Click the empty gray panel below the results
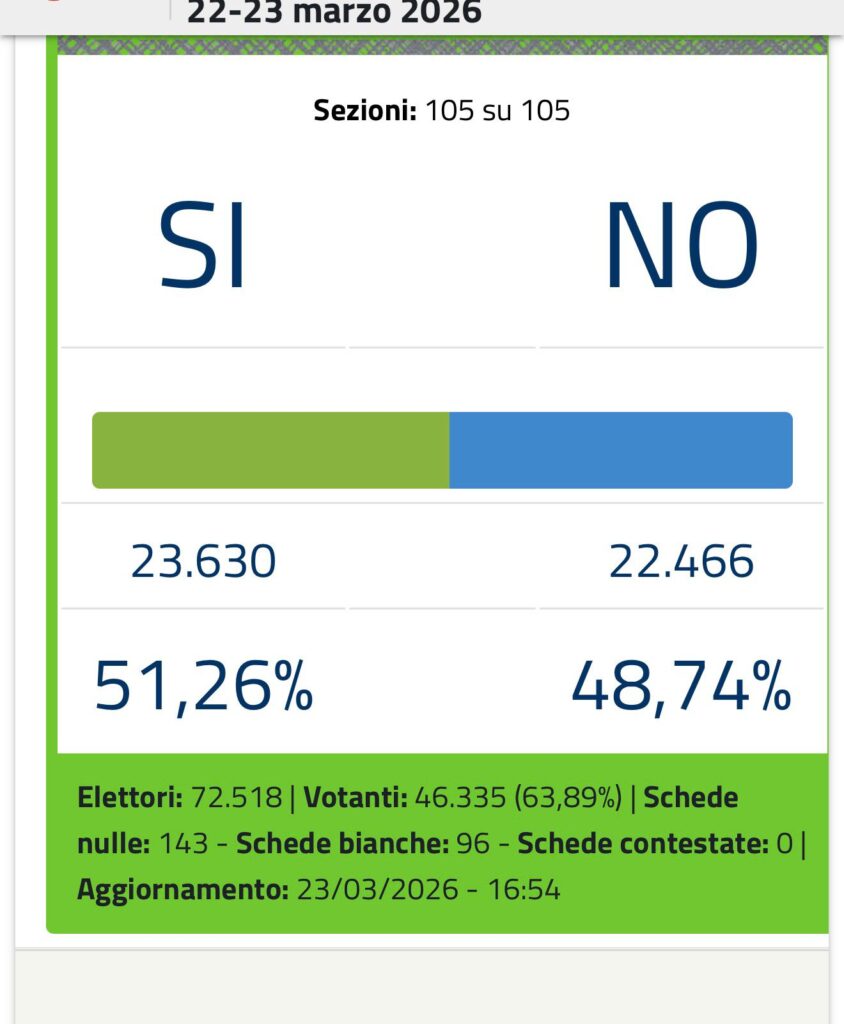Image resolution: width=844 pixels, height=1024 pixels. [x=422, y=988]
